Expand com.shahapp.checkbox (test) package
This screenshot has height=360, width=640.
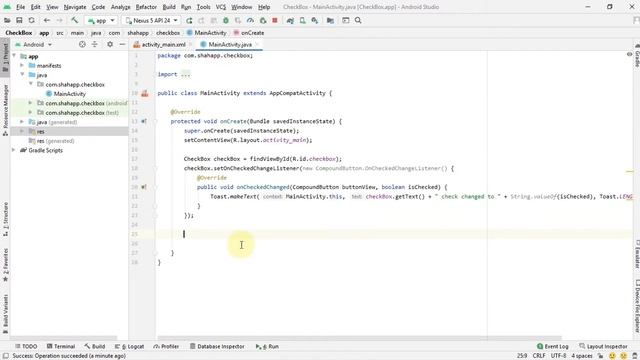[30, 112]
